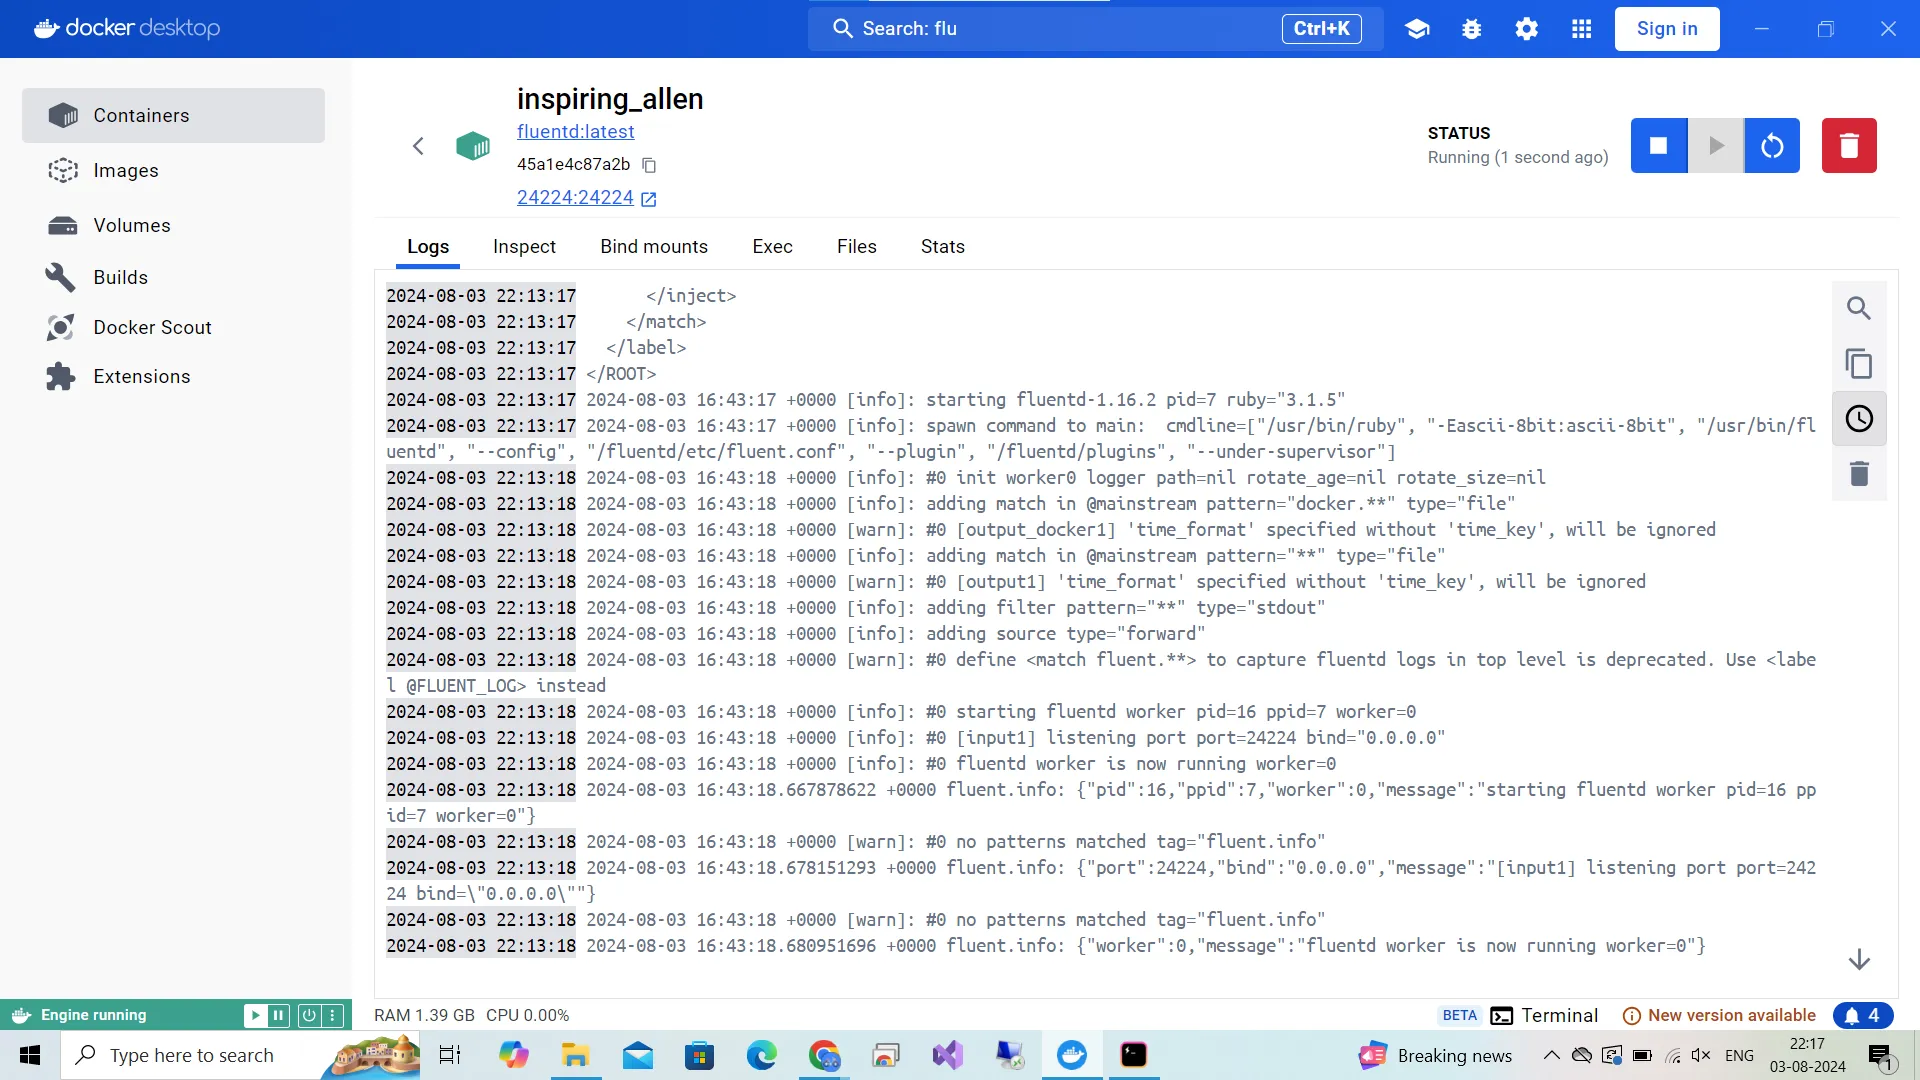Switch to the Files tab
The width and height of the screenshot is (1920, 1080).
point(857,247)
